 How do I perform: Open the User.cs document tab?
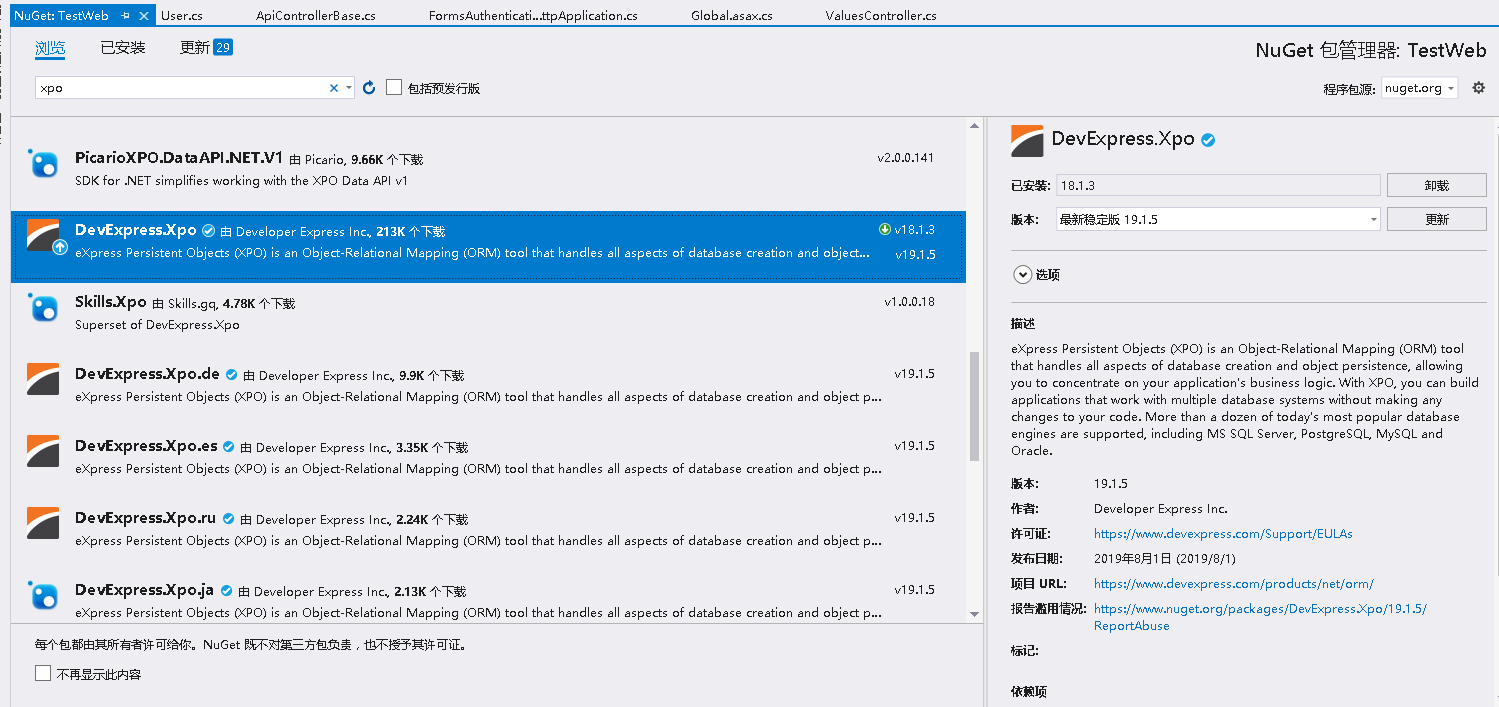pos(182,16)
